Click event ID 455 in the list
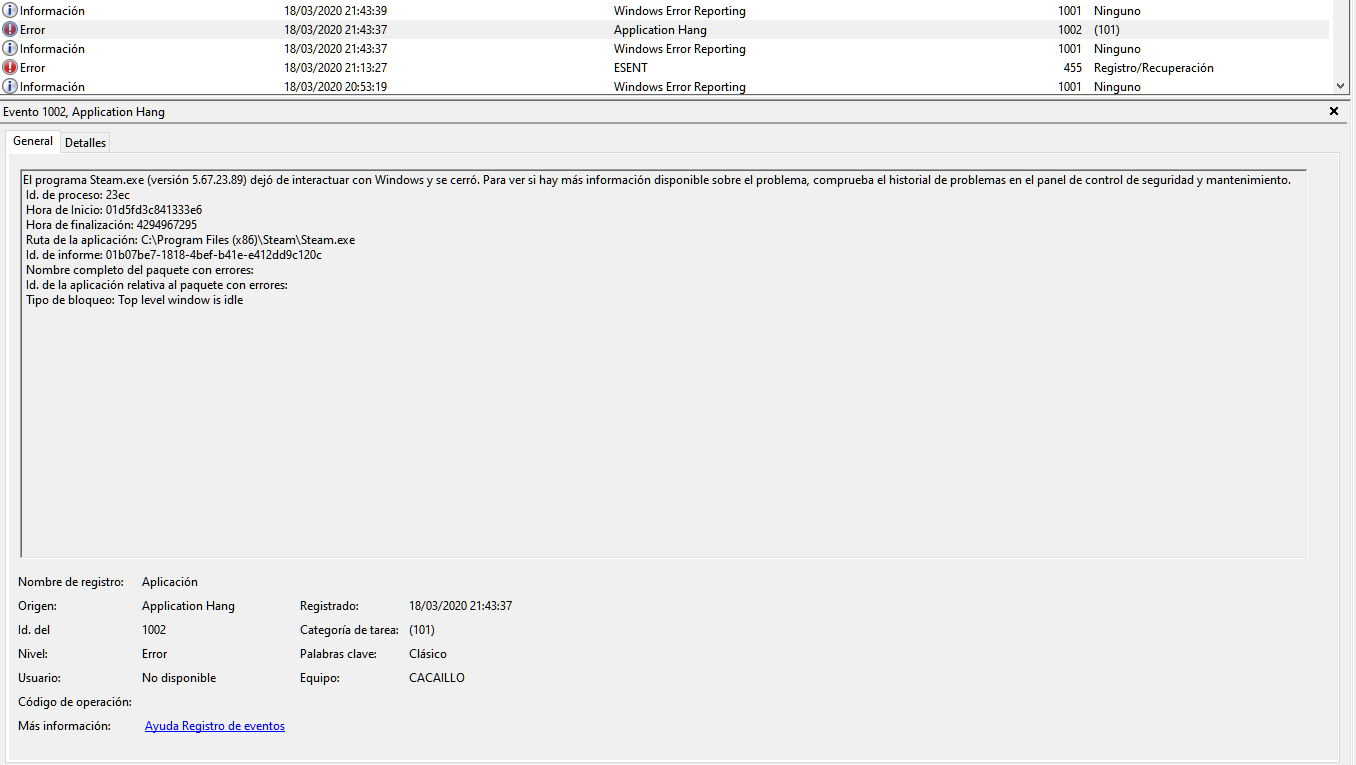This screenshot has height=765, width=1356. 1072,68
